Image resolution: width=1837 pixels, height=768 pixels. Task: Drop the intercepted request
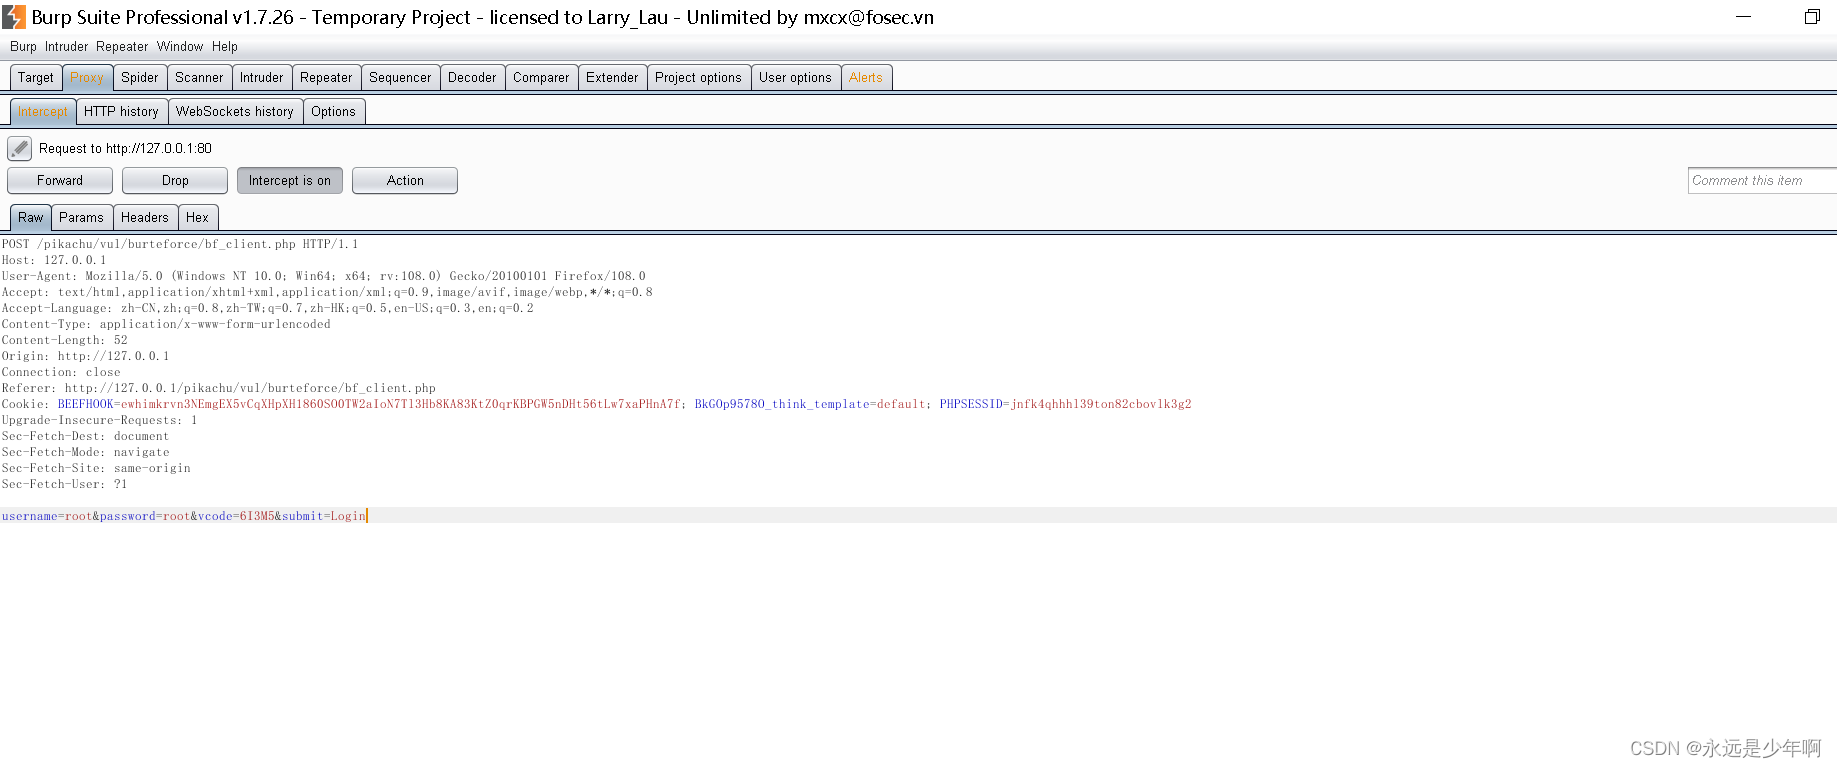coord(175,181)
